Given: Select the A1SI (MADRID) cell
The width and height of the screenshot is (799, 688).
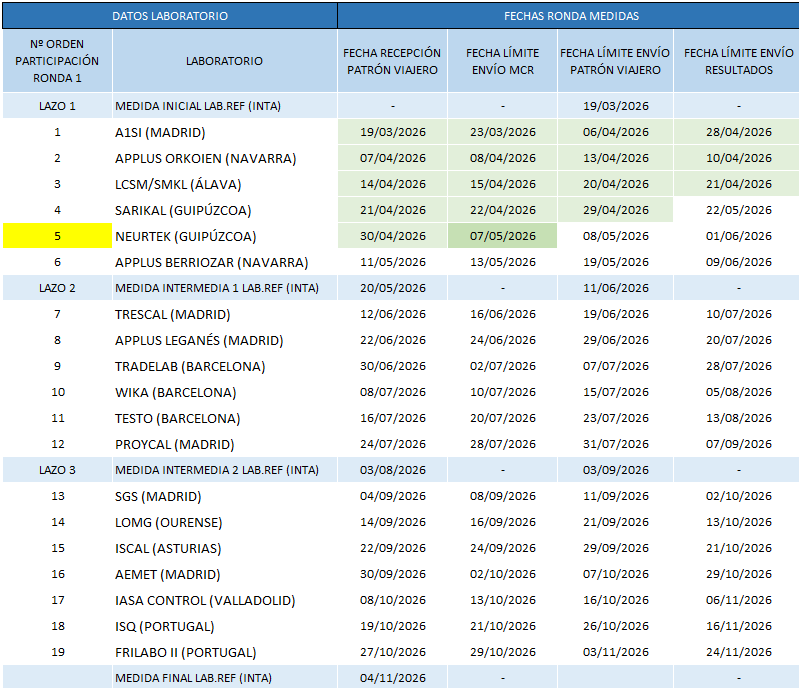Looking at the screenshot, I should [224, 133].
